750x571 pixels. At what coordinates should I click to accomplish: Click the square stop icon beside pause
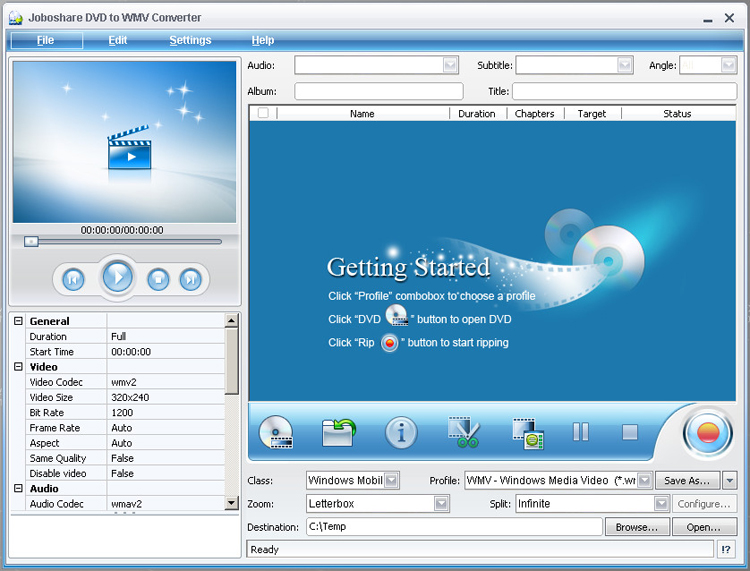(630, 432)
